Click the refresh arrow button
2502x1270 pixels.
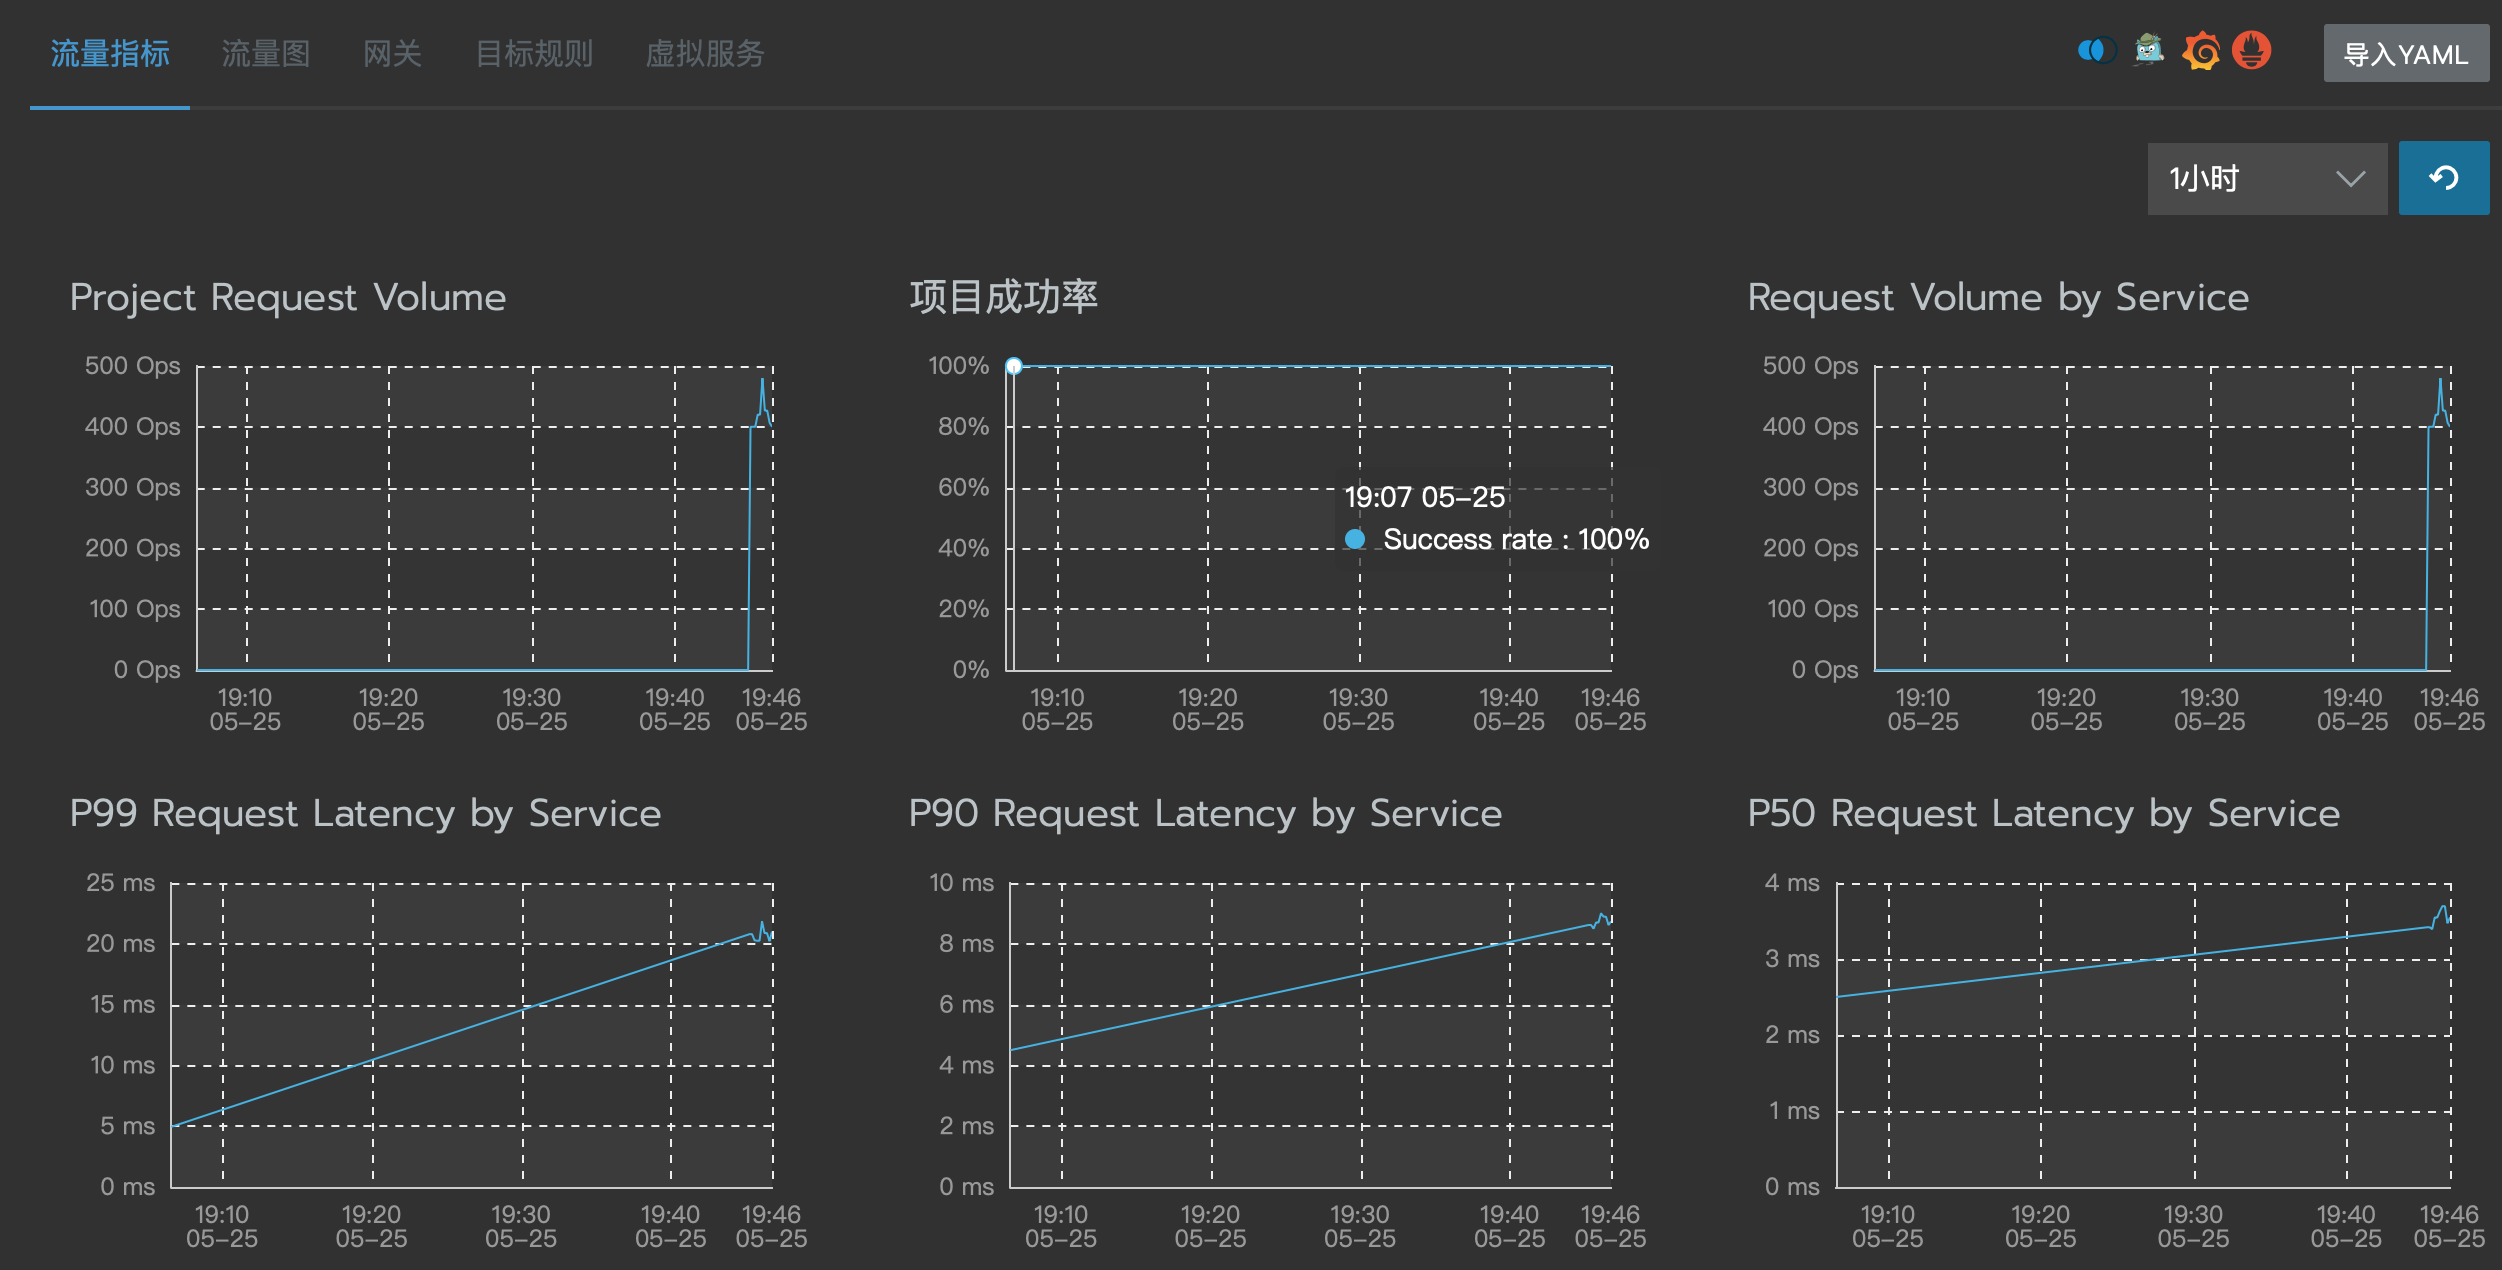point(2443,178)
